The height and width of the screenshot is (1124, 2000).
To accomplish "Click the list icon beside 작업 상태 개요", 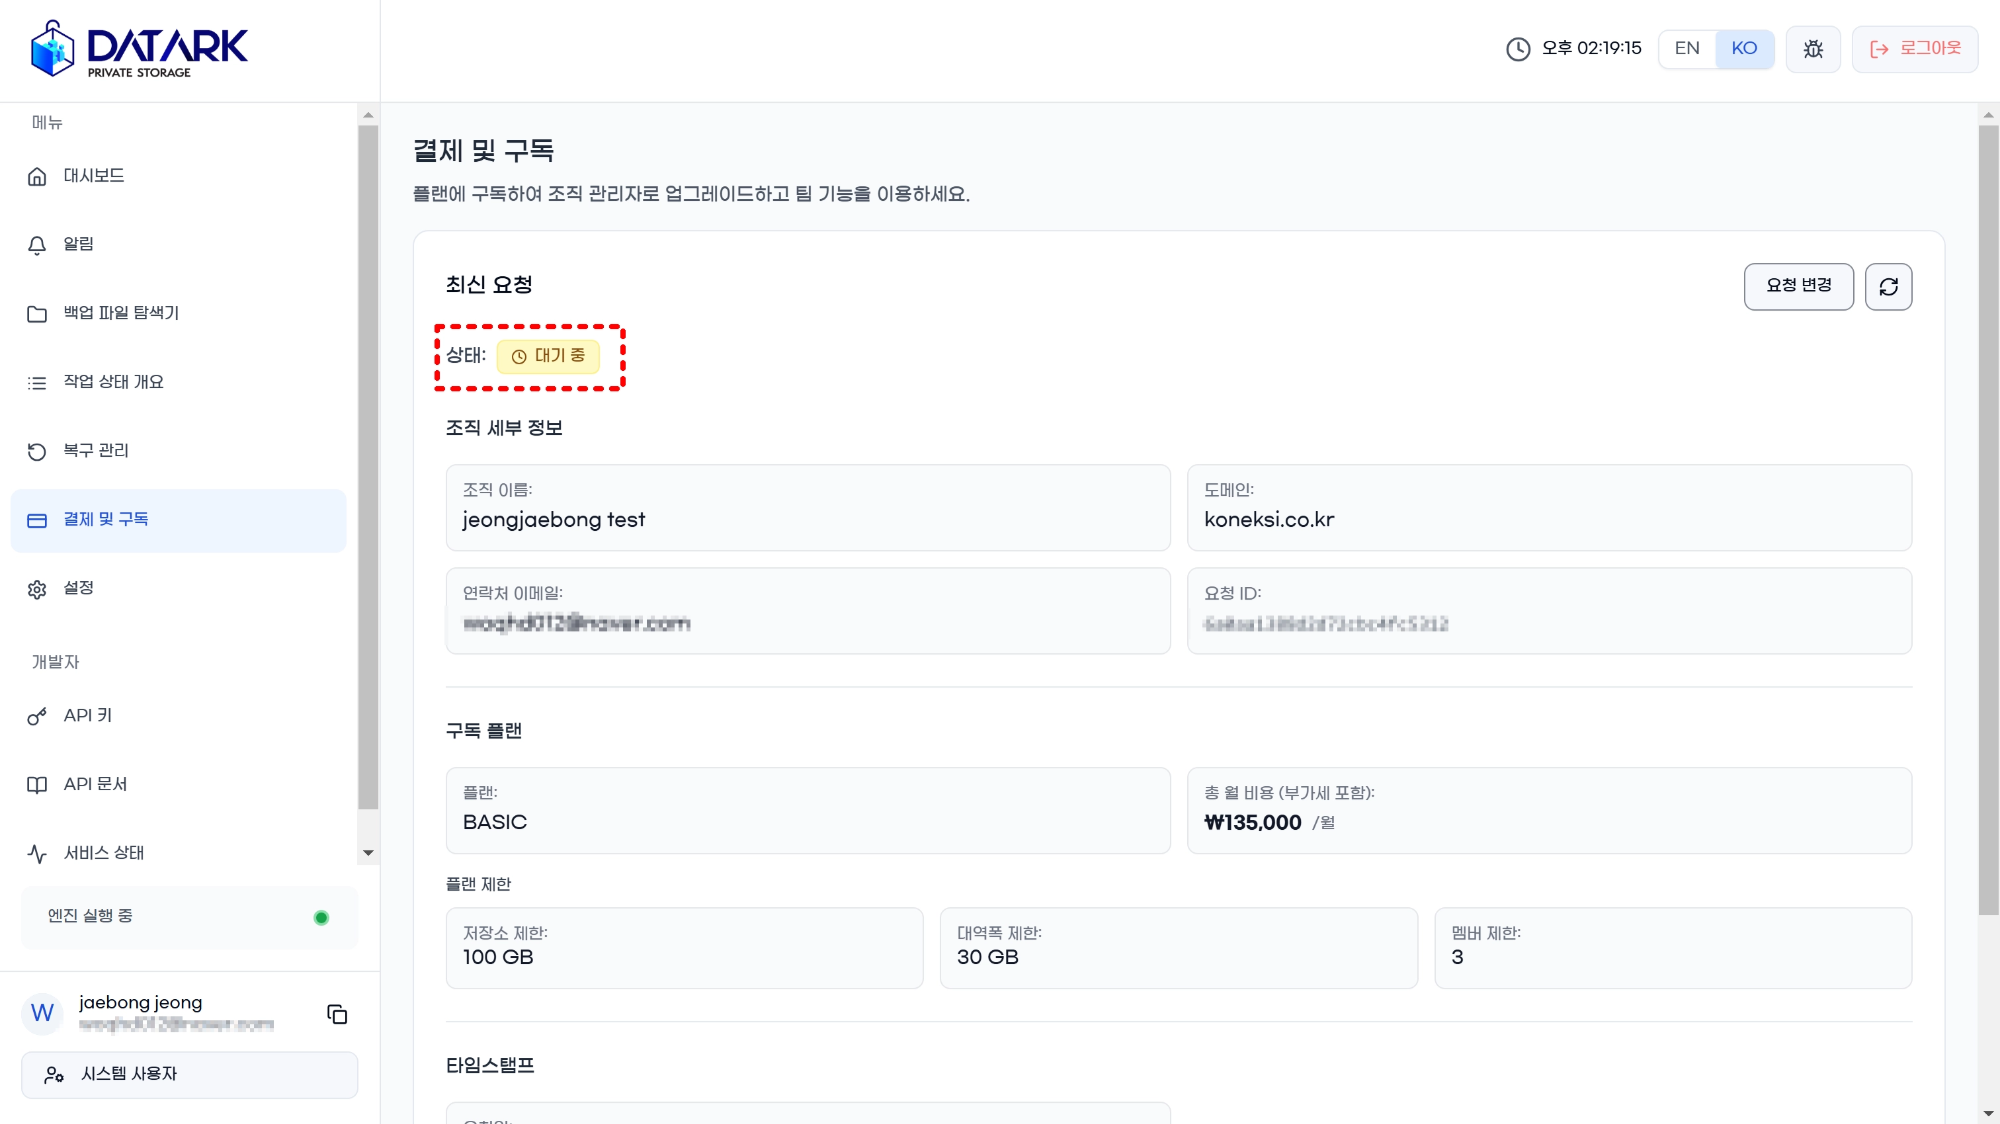I will pos(37,383).
